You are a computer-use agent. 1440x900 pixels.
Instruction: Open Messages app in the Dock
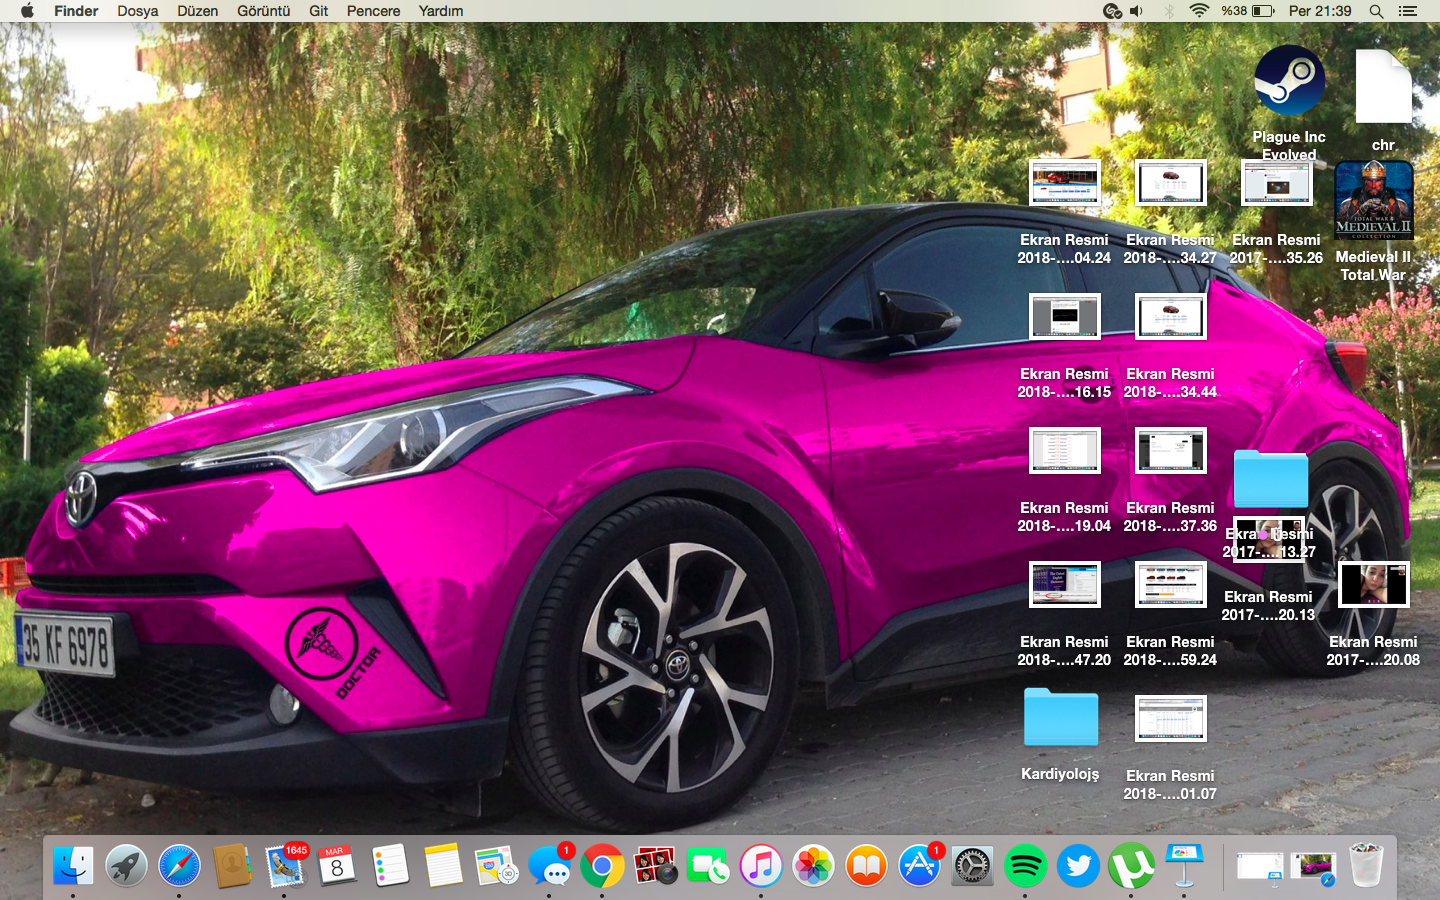[549, 865]
